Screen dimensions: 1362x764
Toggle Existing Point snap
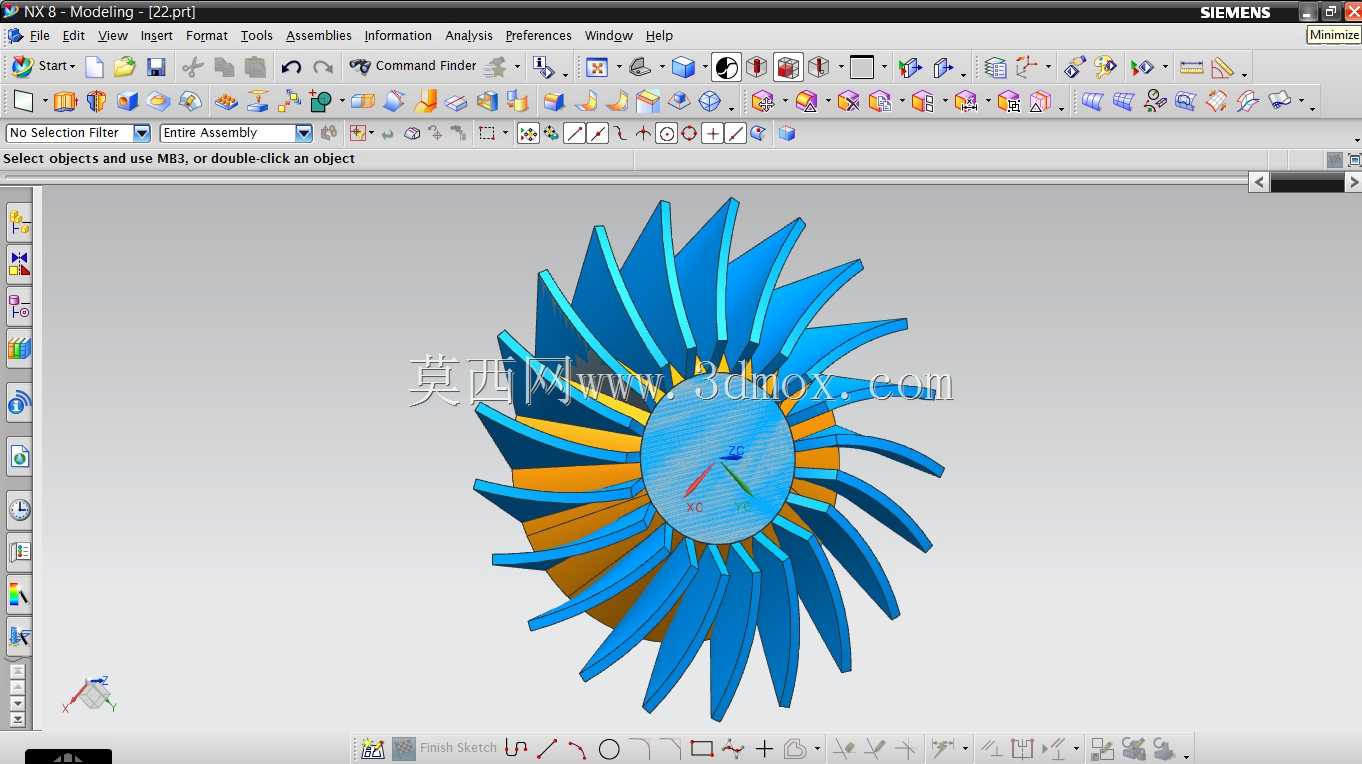(x=712, y=133)
